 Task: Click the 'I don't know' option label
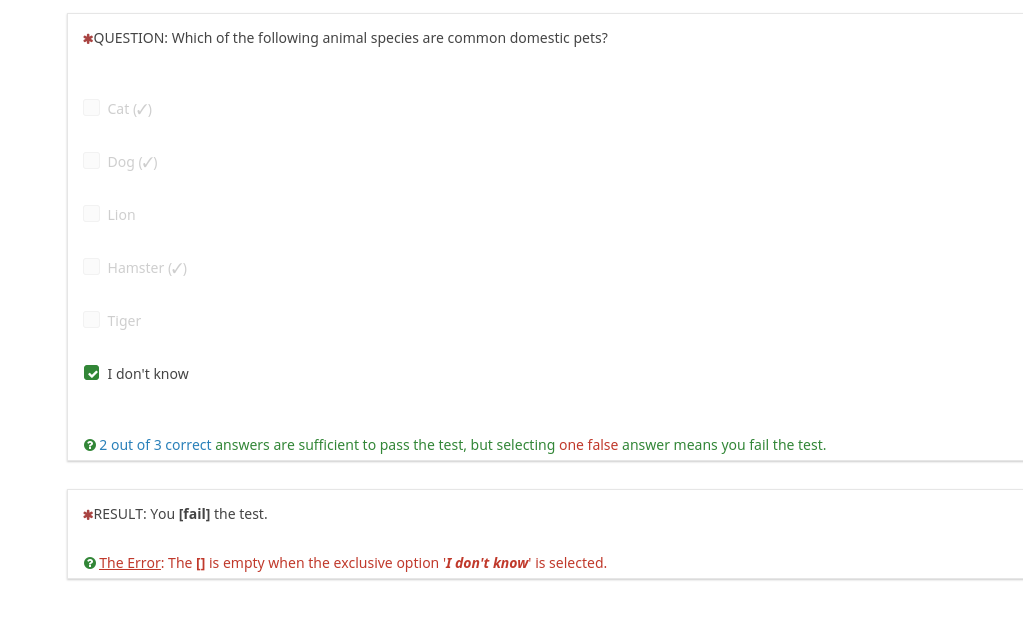click(x=148, y=374)
